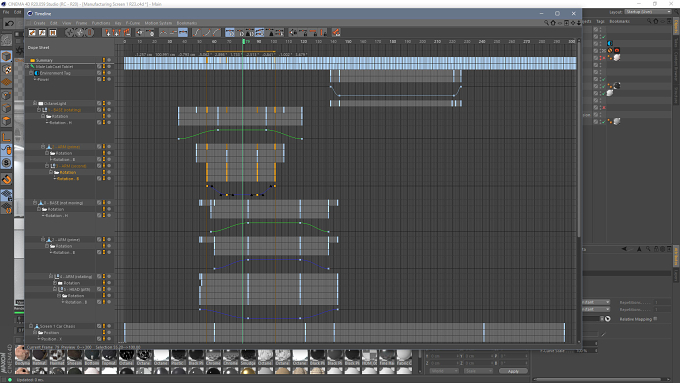The height and width of the screenshot is (383, 680).
Task: Open the Timeline Key menu
Action: [118, 23]
